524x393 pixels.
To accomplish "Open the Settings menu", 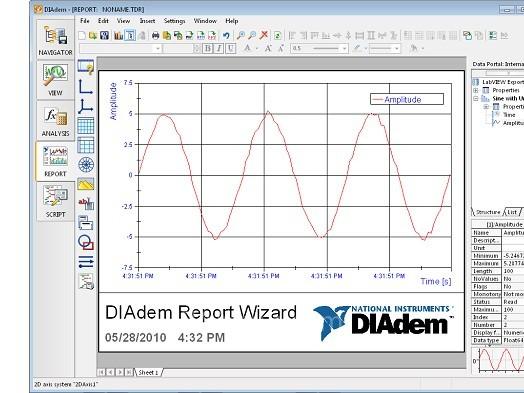I will coord(174,21).
